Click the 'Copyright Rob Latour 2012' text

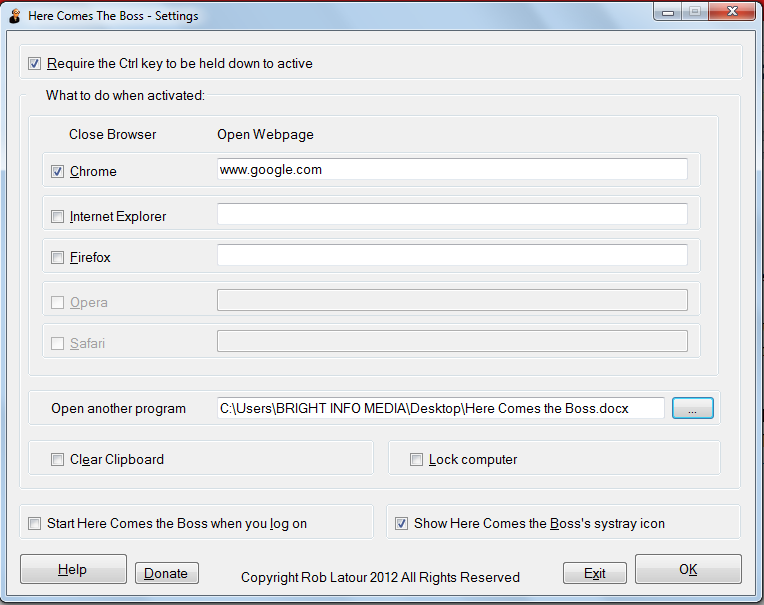(x=319, y=577)
